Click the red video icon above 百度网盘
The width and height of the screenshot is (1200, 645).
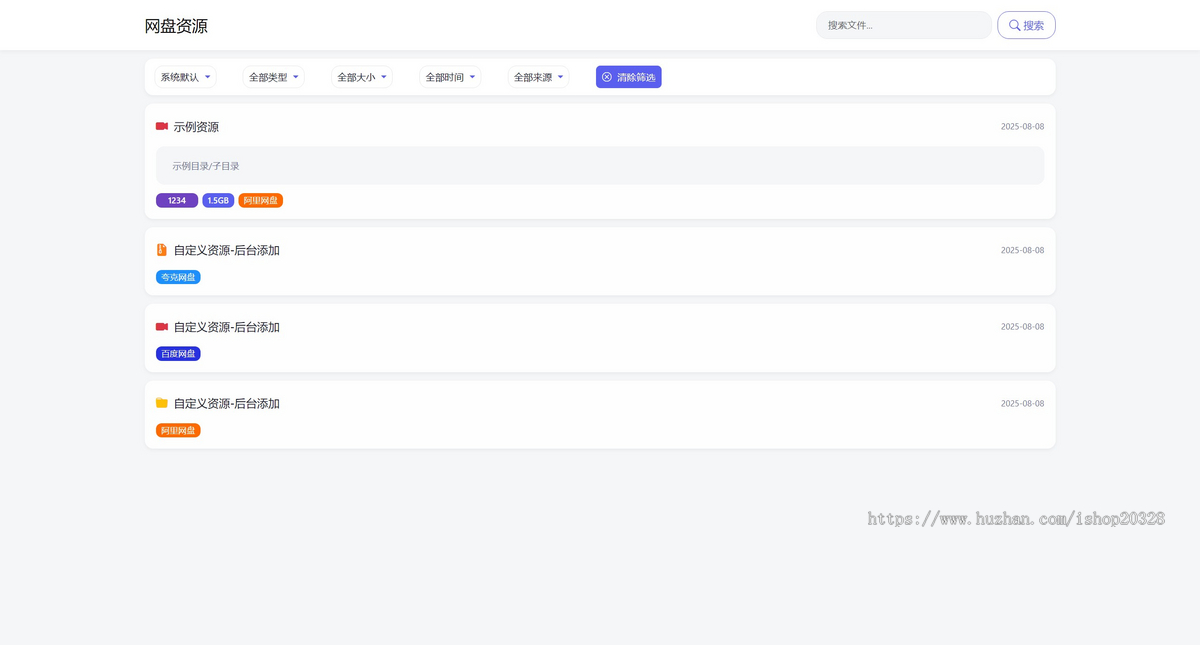tap(162, 326)
